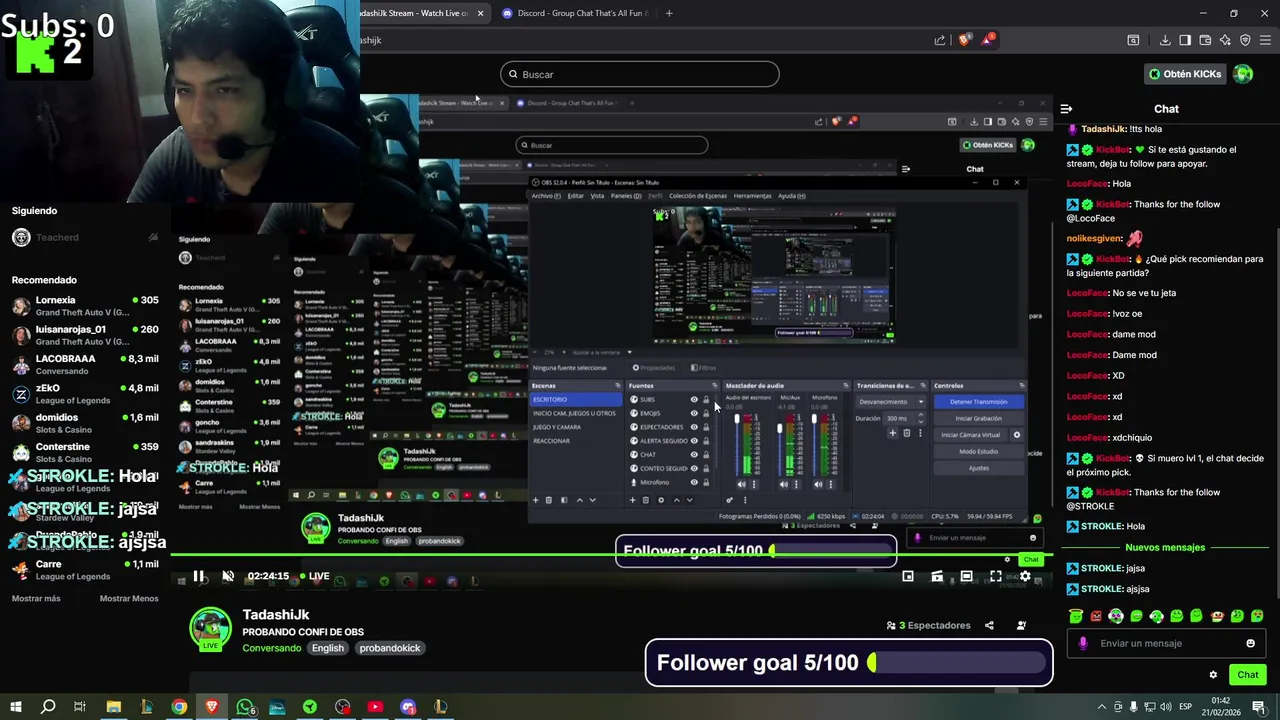Click Mostrar más in the sidebar
1280x720 pixels.
pyautogui.click(x=36, y=598)
